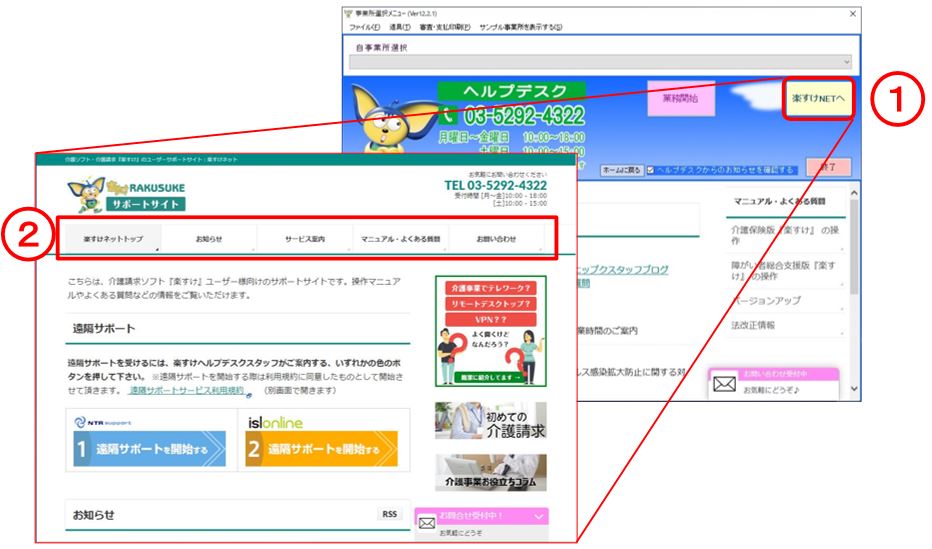Open the 介護事業お役立ちコラム banner
This screenshot has height=549, width=932.
point(490,473)
